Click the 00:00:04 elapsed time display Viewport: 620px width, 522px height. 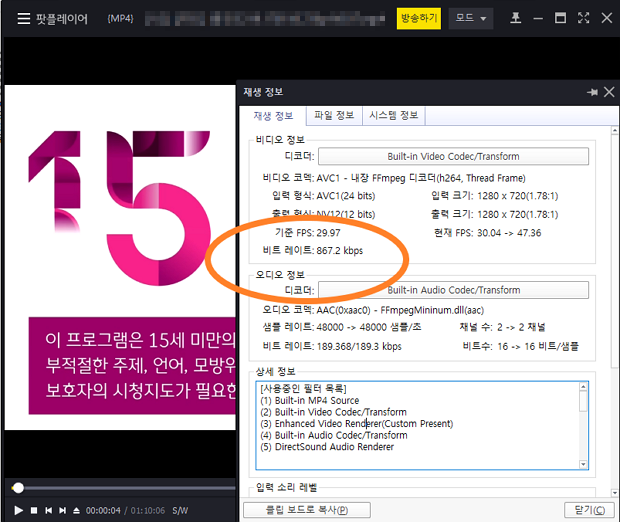[103, 511]
